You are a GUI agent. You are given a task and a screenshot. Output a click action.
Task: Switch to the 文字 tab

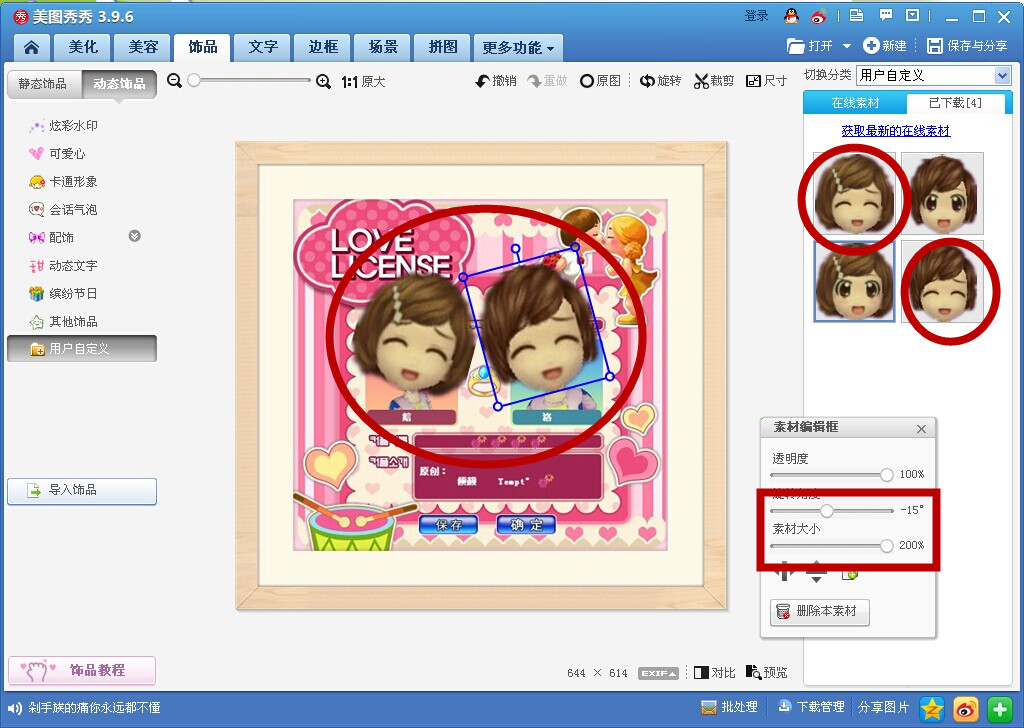[263, 47]
